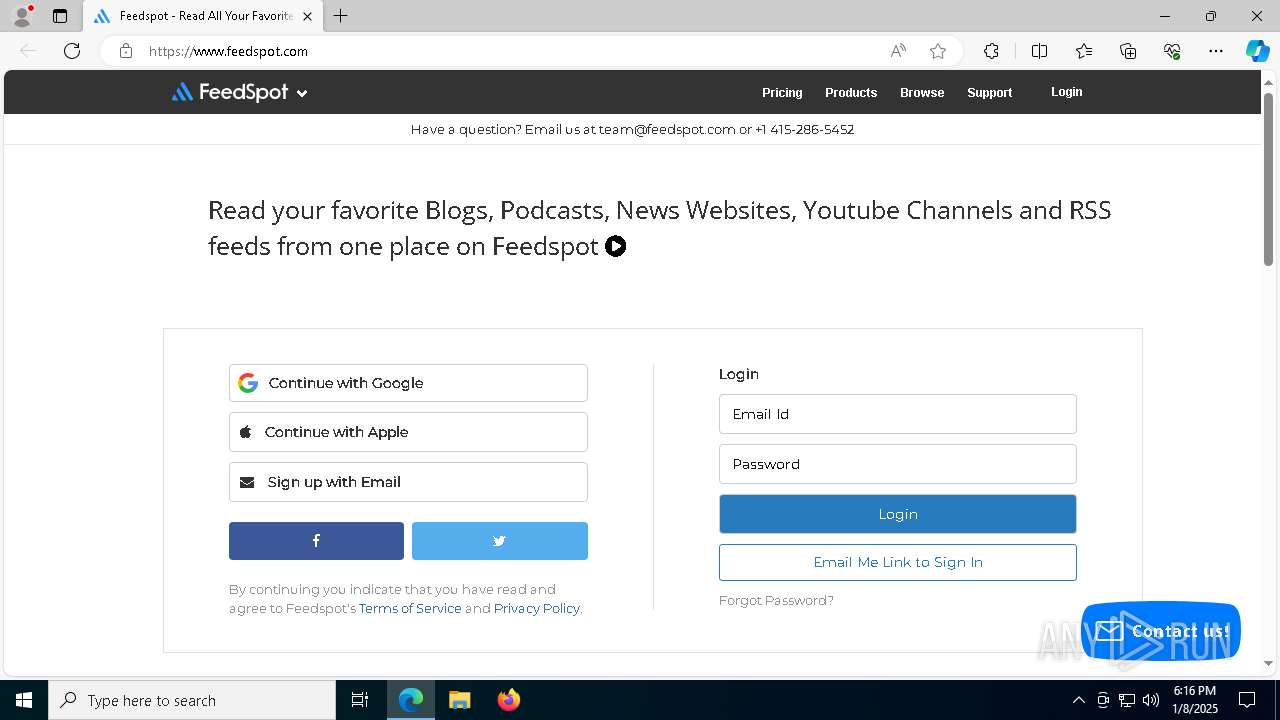
Task: Click the play video icon after Feedspot heading
Action: point(615,246)
